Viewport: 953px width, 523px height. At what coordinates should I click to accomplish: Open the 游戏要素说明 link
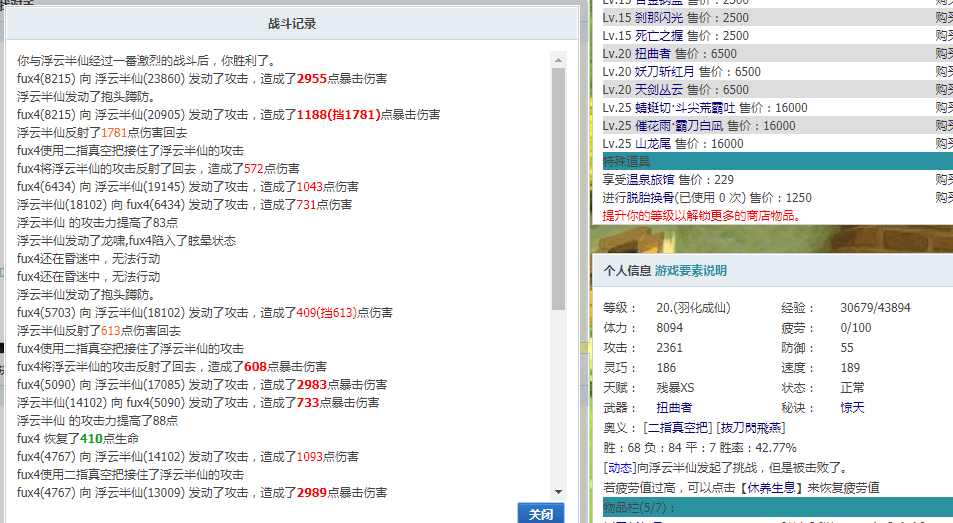(x=690, y=271)
